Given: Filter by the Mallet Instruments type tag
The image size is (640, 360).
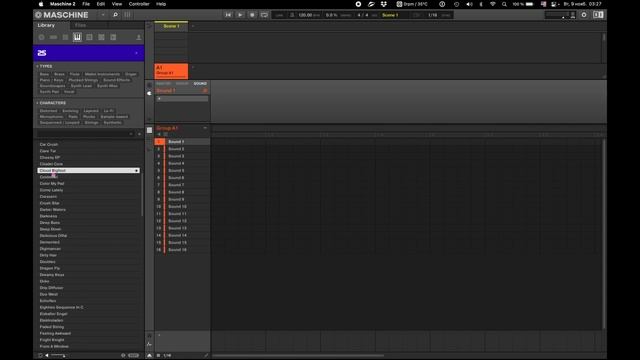Looking at the screenshot, I should 102,74.
